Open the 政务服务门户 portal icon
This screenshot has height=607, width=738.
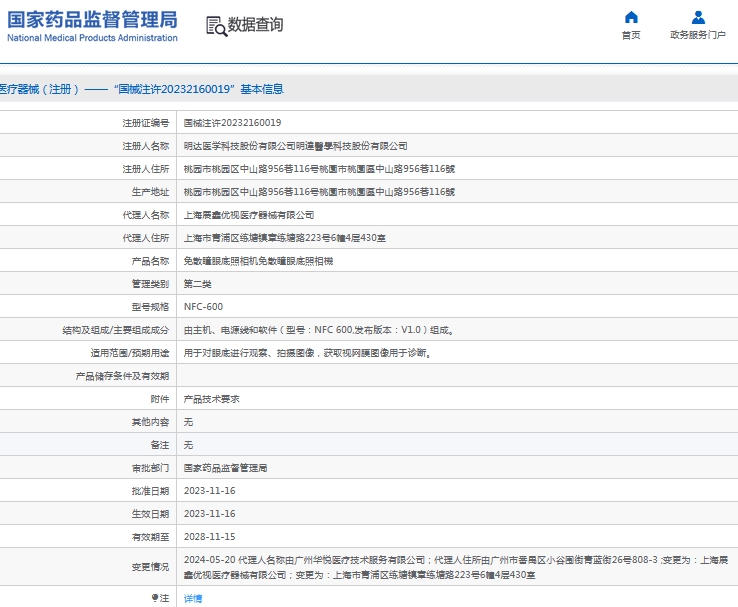point(698,17)
